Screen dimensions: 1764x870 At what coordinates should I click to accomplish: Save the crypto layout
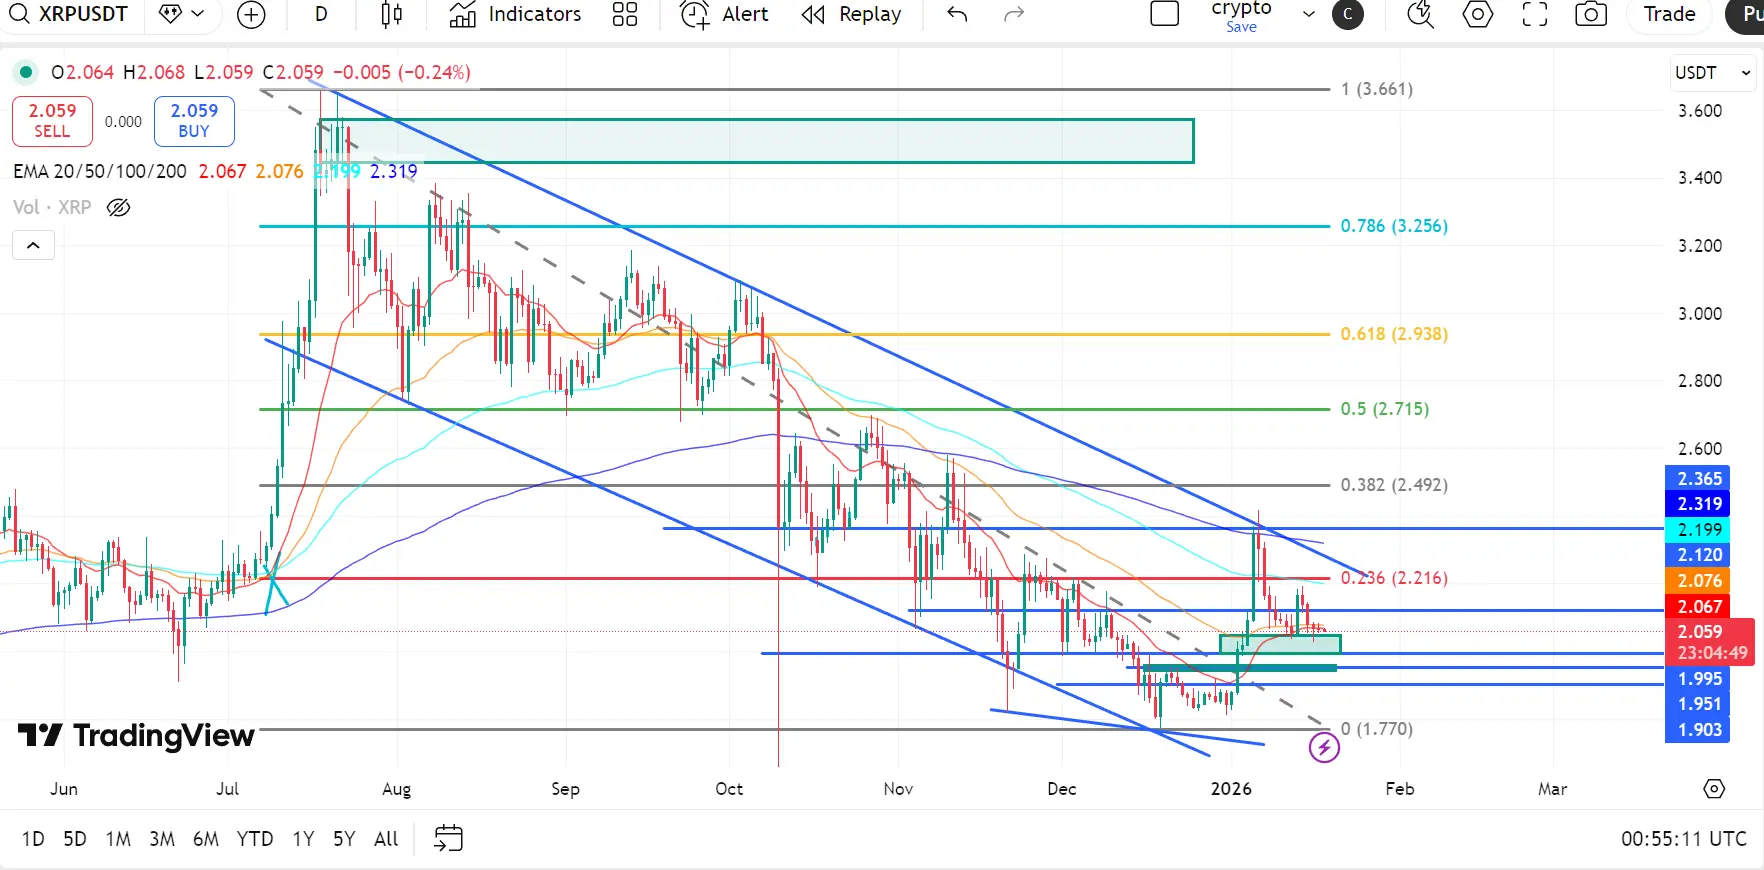pos(1241,27)
